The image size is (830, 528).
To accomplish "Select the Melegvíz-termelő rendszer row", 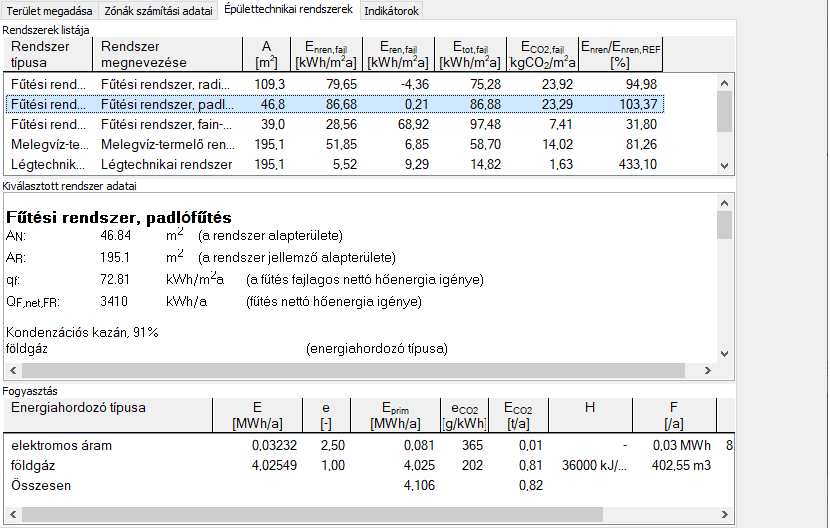I will 334,145.
